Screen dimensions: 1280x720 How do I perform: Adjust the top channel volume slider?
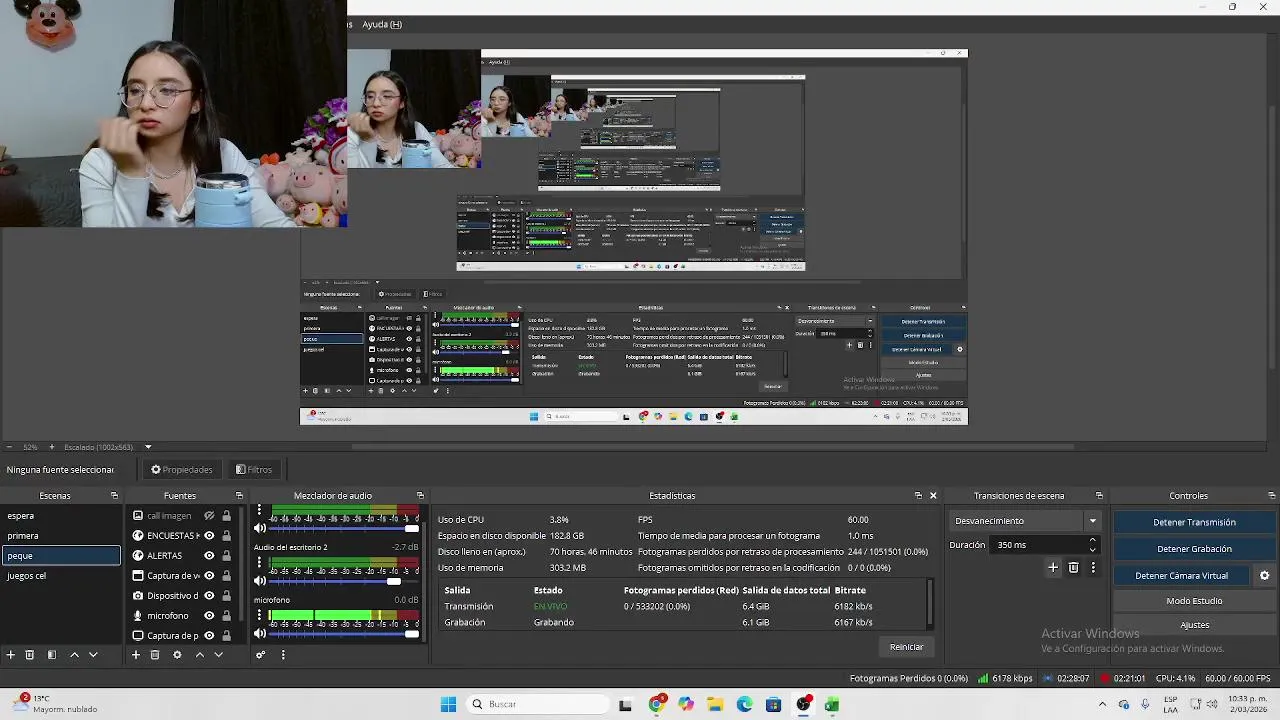[x=344, y=528]
